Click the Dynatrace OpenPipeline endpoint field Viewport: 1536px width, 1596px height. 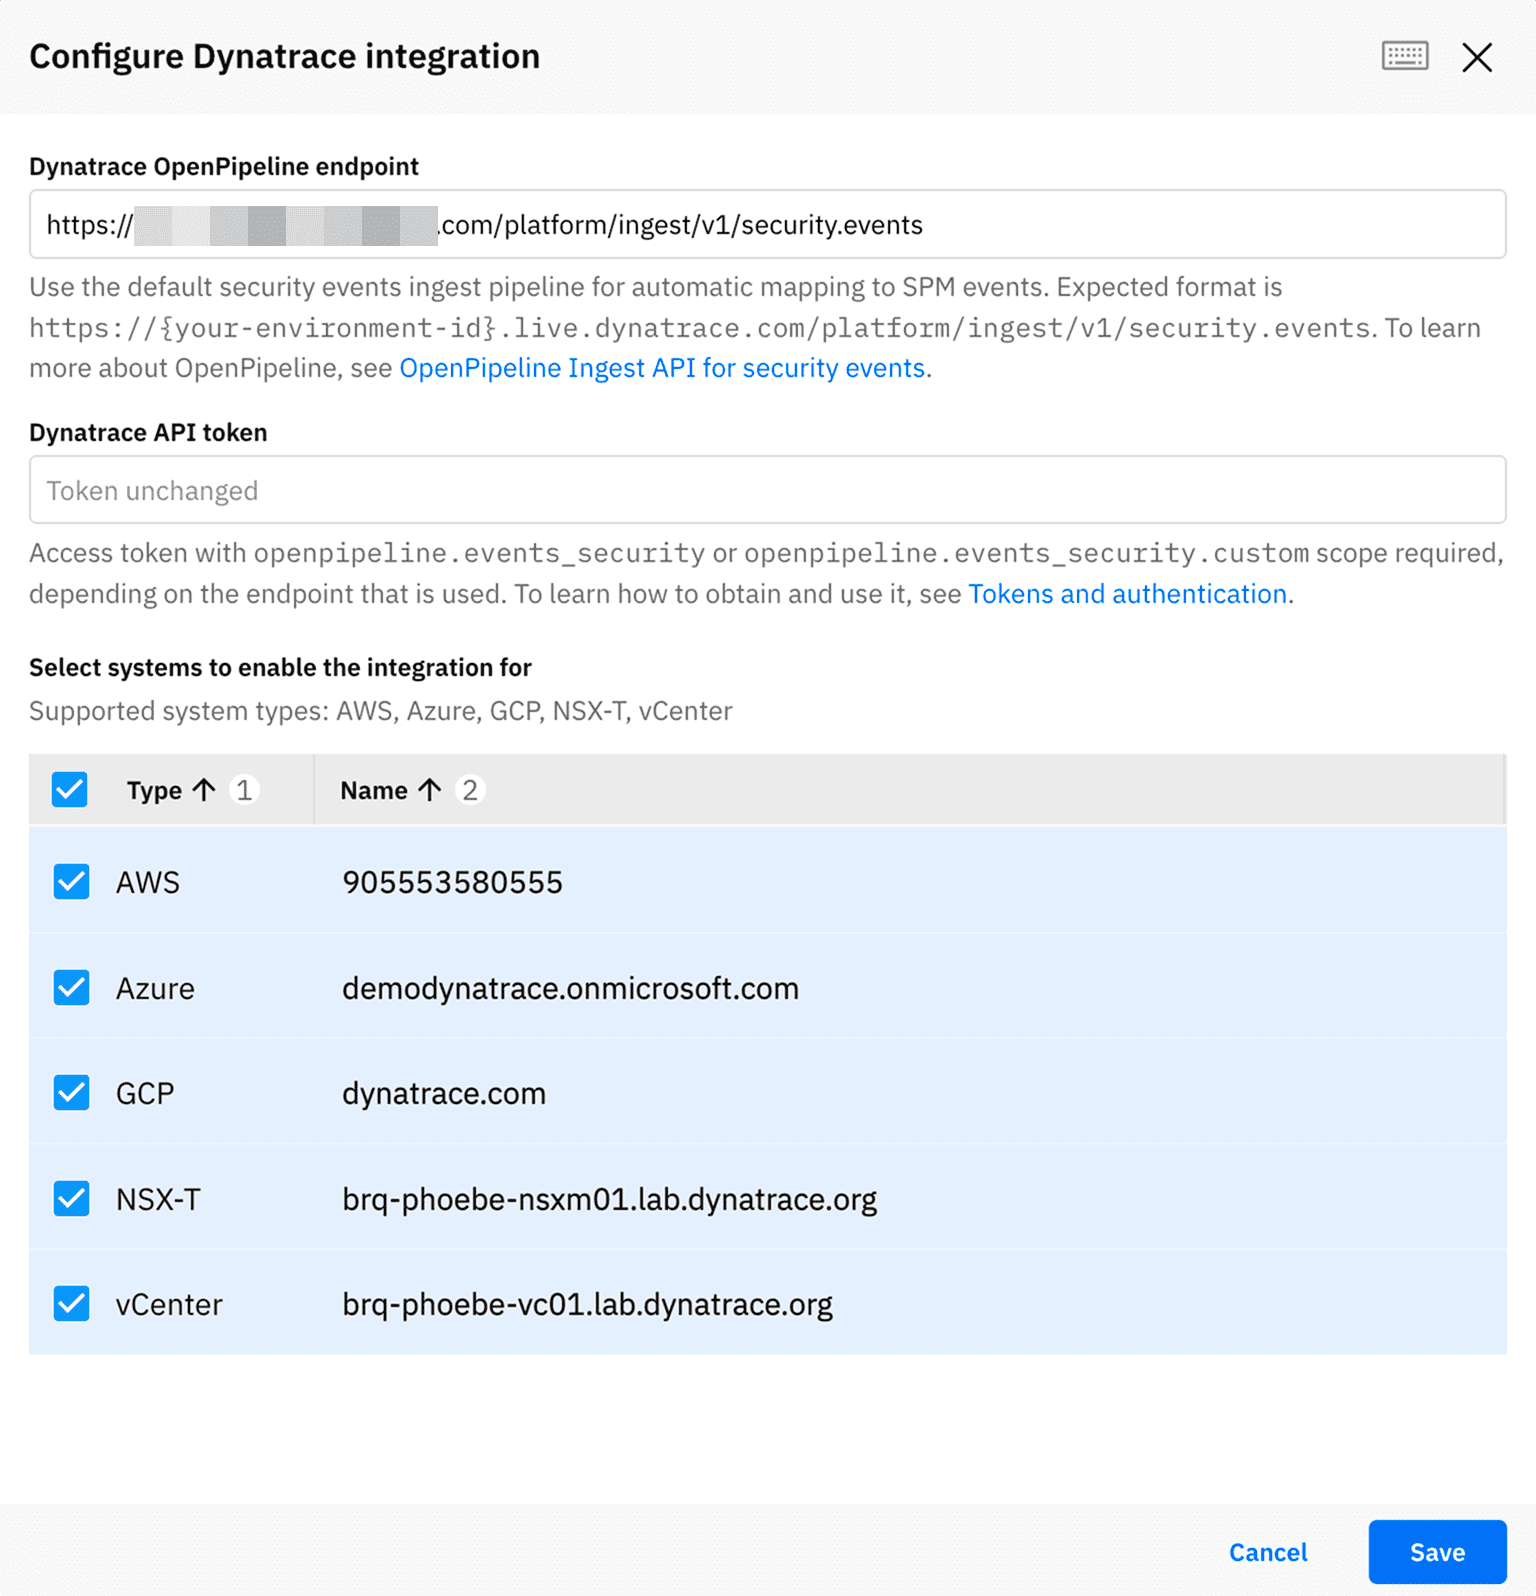(x=768, y=224)
